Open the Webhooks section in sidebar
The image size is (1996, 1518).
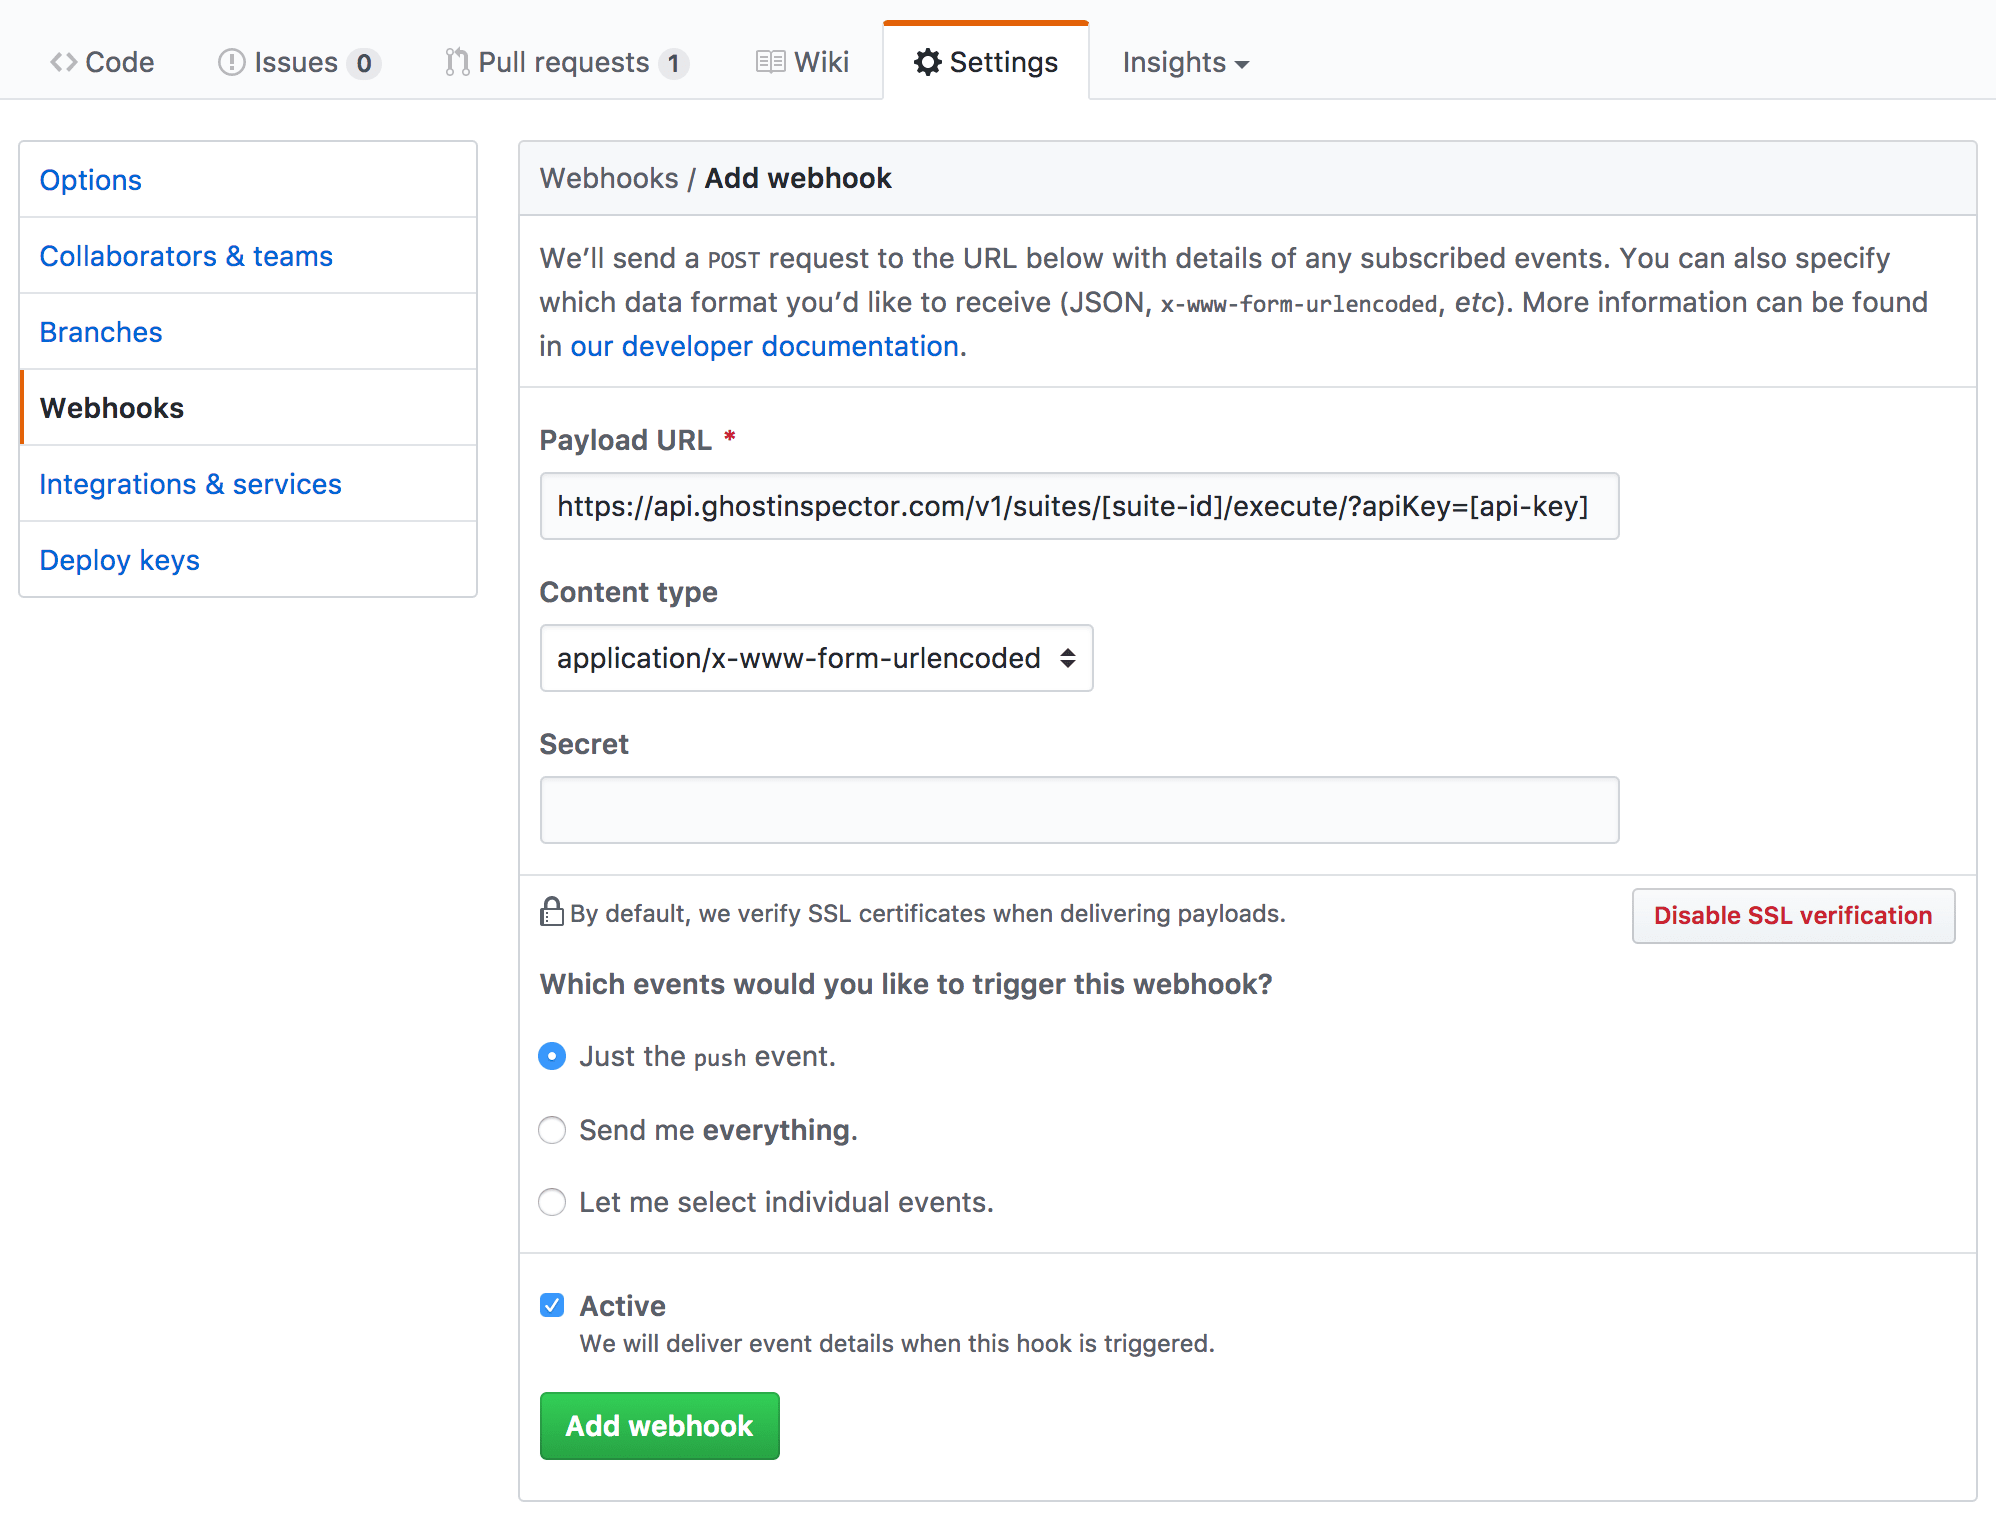tap(111, 408)
